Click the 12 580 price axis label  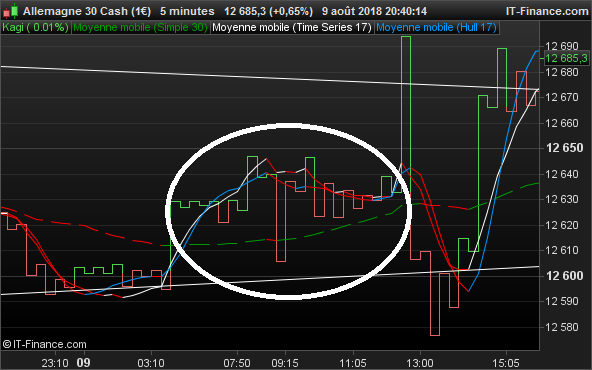[562, 327]
